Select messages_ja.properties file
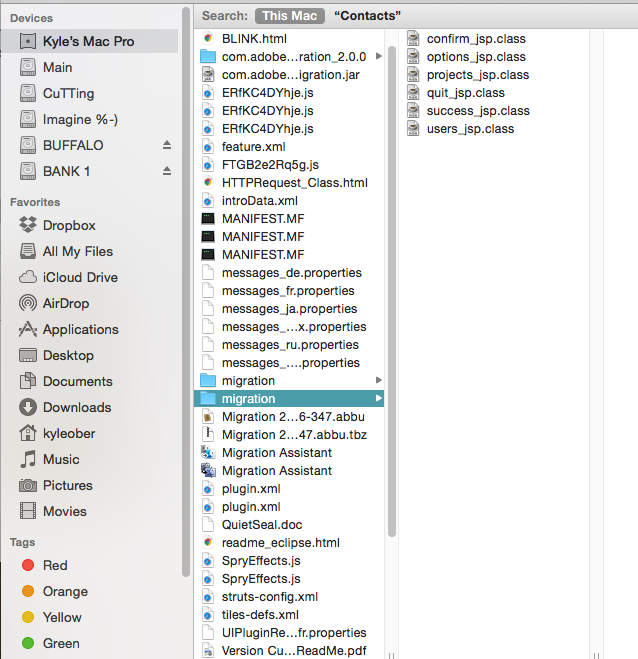Image resolution: width=638 pixels, height=659 pixels. coord(289,309)
